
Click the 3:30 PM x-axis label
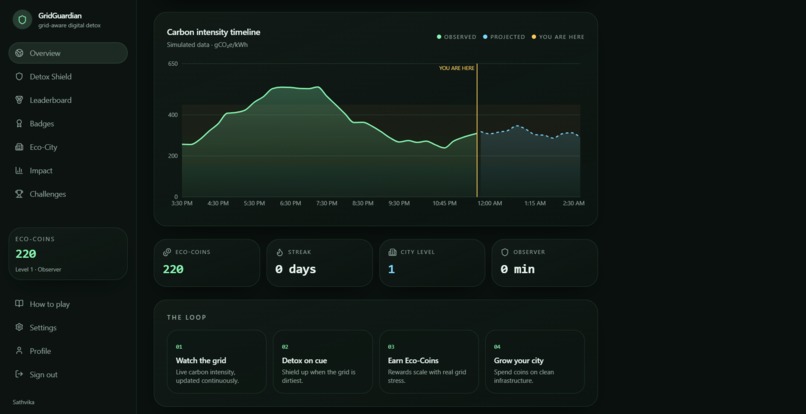(182, 204)
